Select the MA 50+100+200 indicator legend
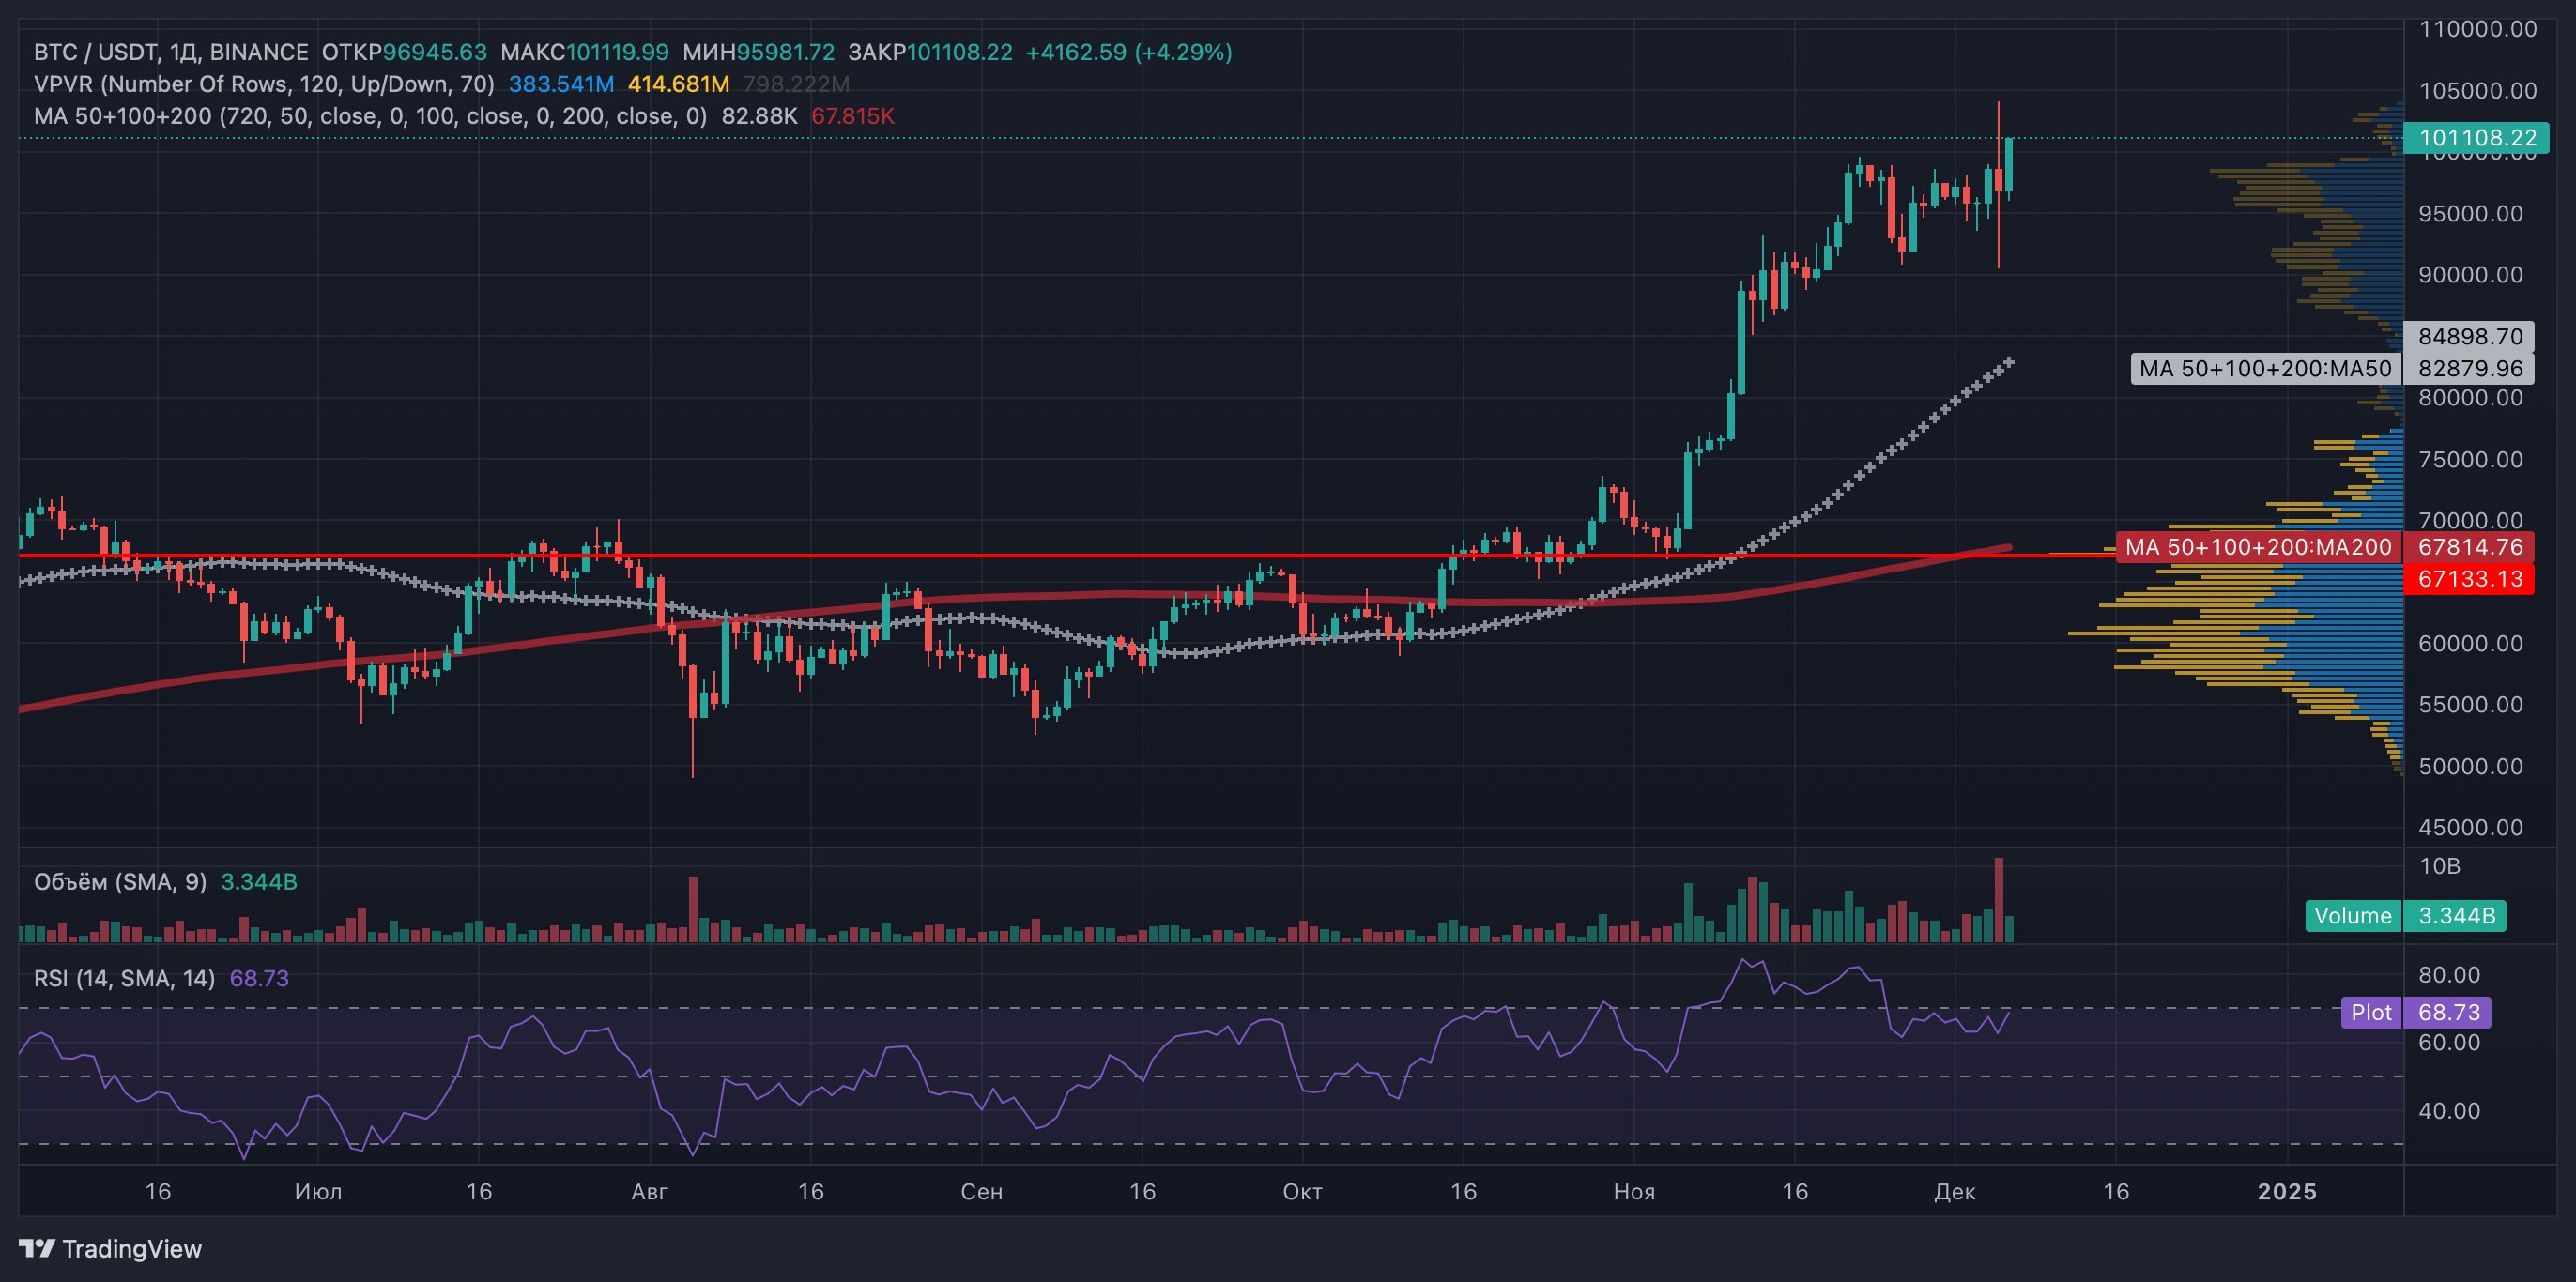 pos(370,116)
